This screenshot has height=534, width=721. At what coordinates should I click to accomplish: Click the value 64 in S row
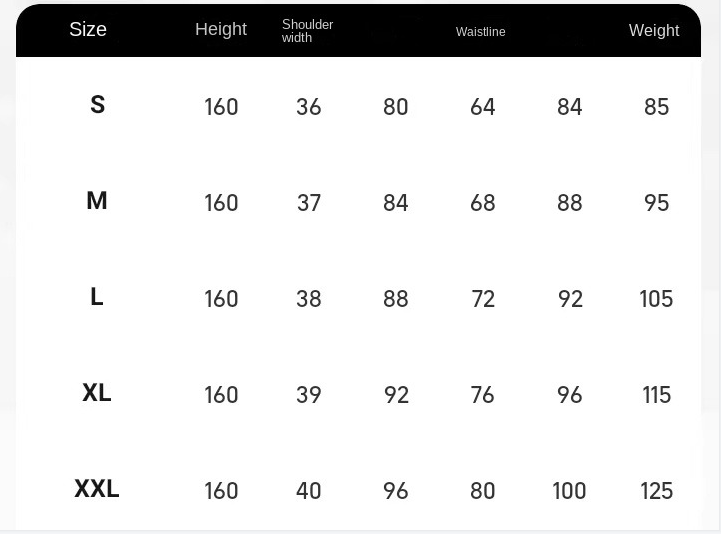click(483, 107)
